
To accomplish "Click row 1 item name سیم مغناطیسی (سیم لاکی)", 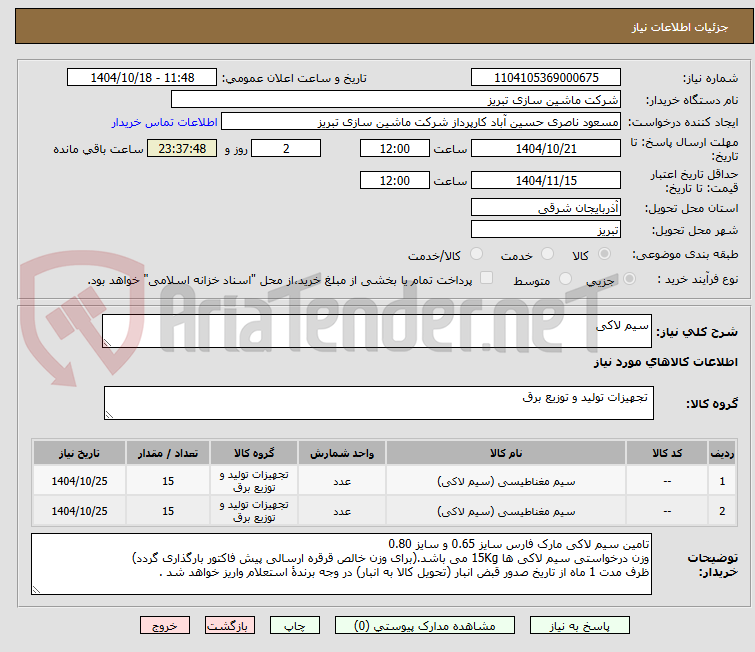I will point(506,482).
